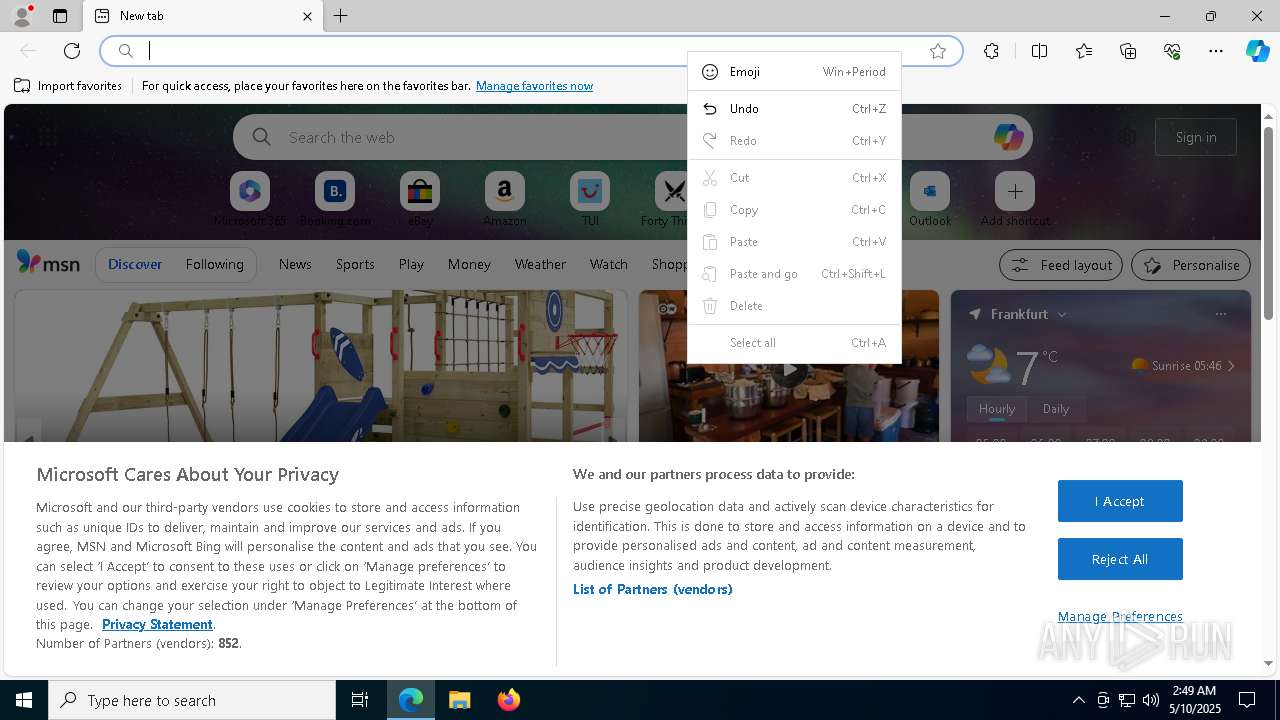Click Import favorites

pos(68,86)
